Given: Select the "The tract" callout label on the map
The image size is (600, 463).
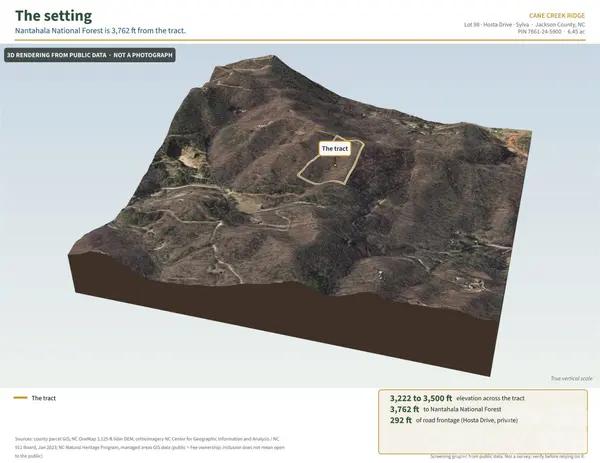Looking at the screenshot, I should click(335, 148).
